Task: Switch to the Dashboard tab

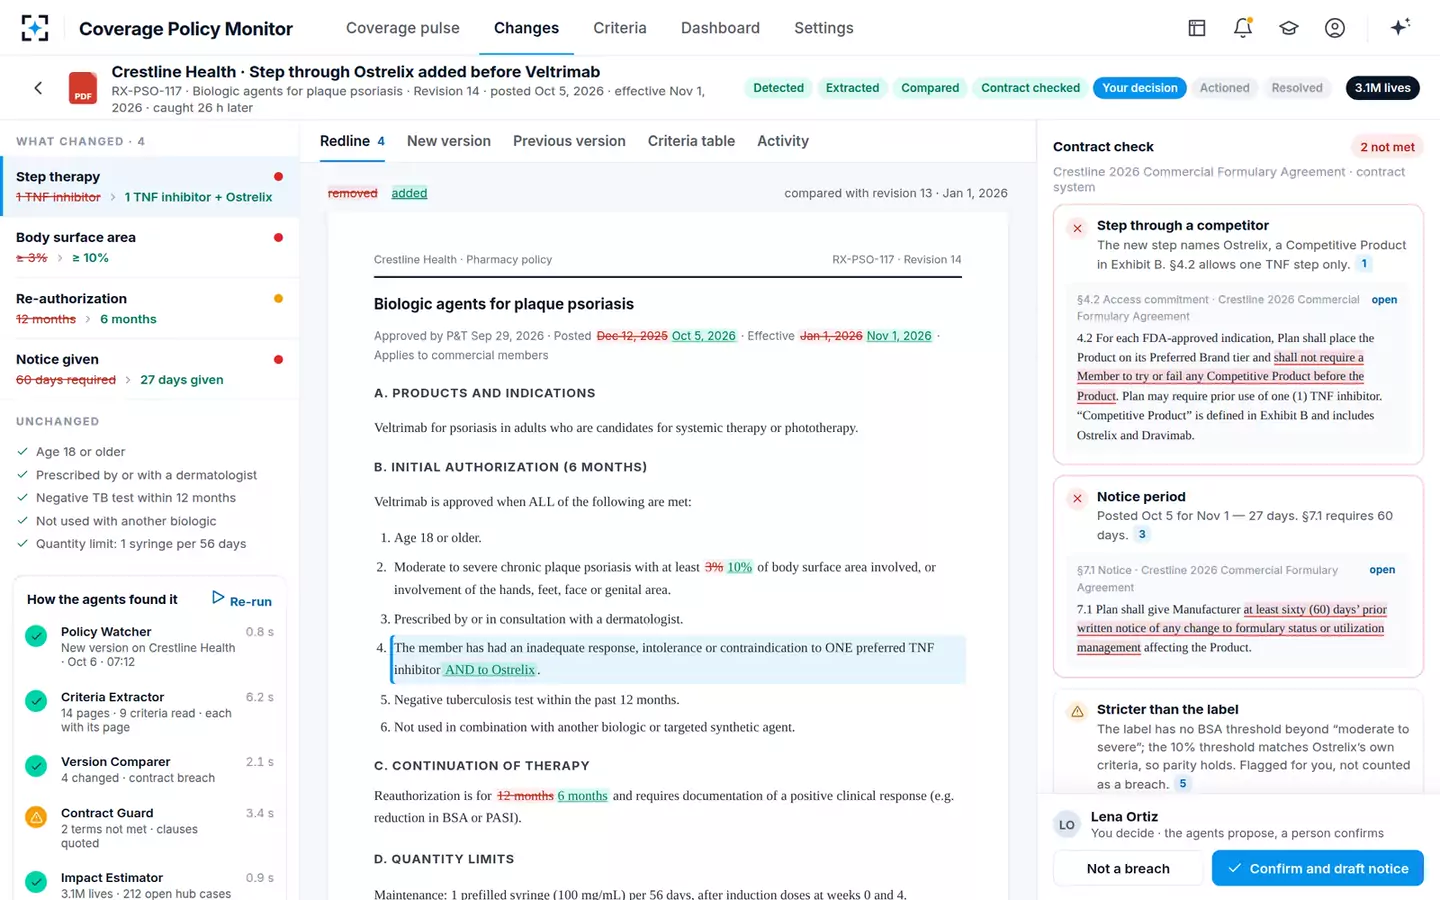Action: tap(720, 28)
